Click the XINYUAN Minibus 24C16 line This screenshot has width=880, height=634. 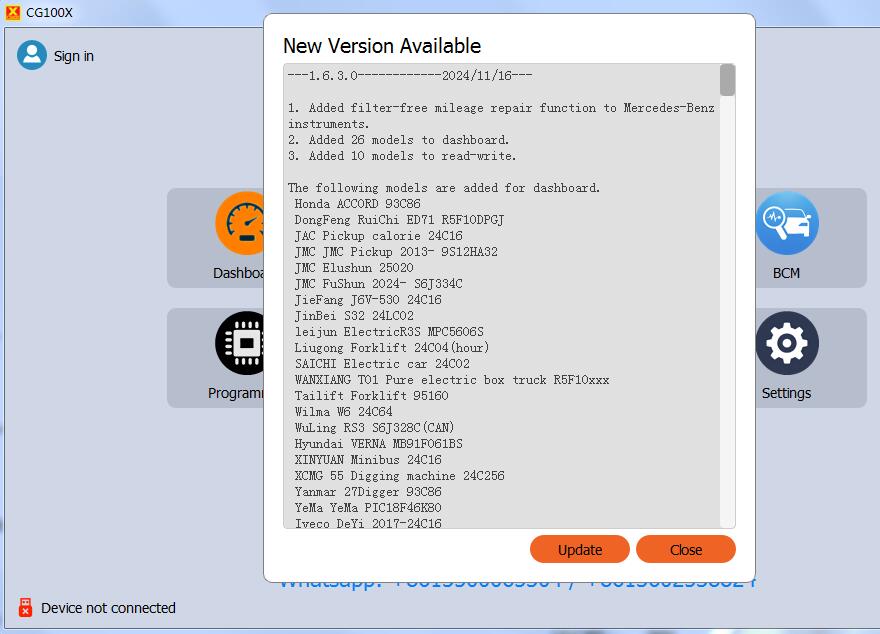click(368, 460)
